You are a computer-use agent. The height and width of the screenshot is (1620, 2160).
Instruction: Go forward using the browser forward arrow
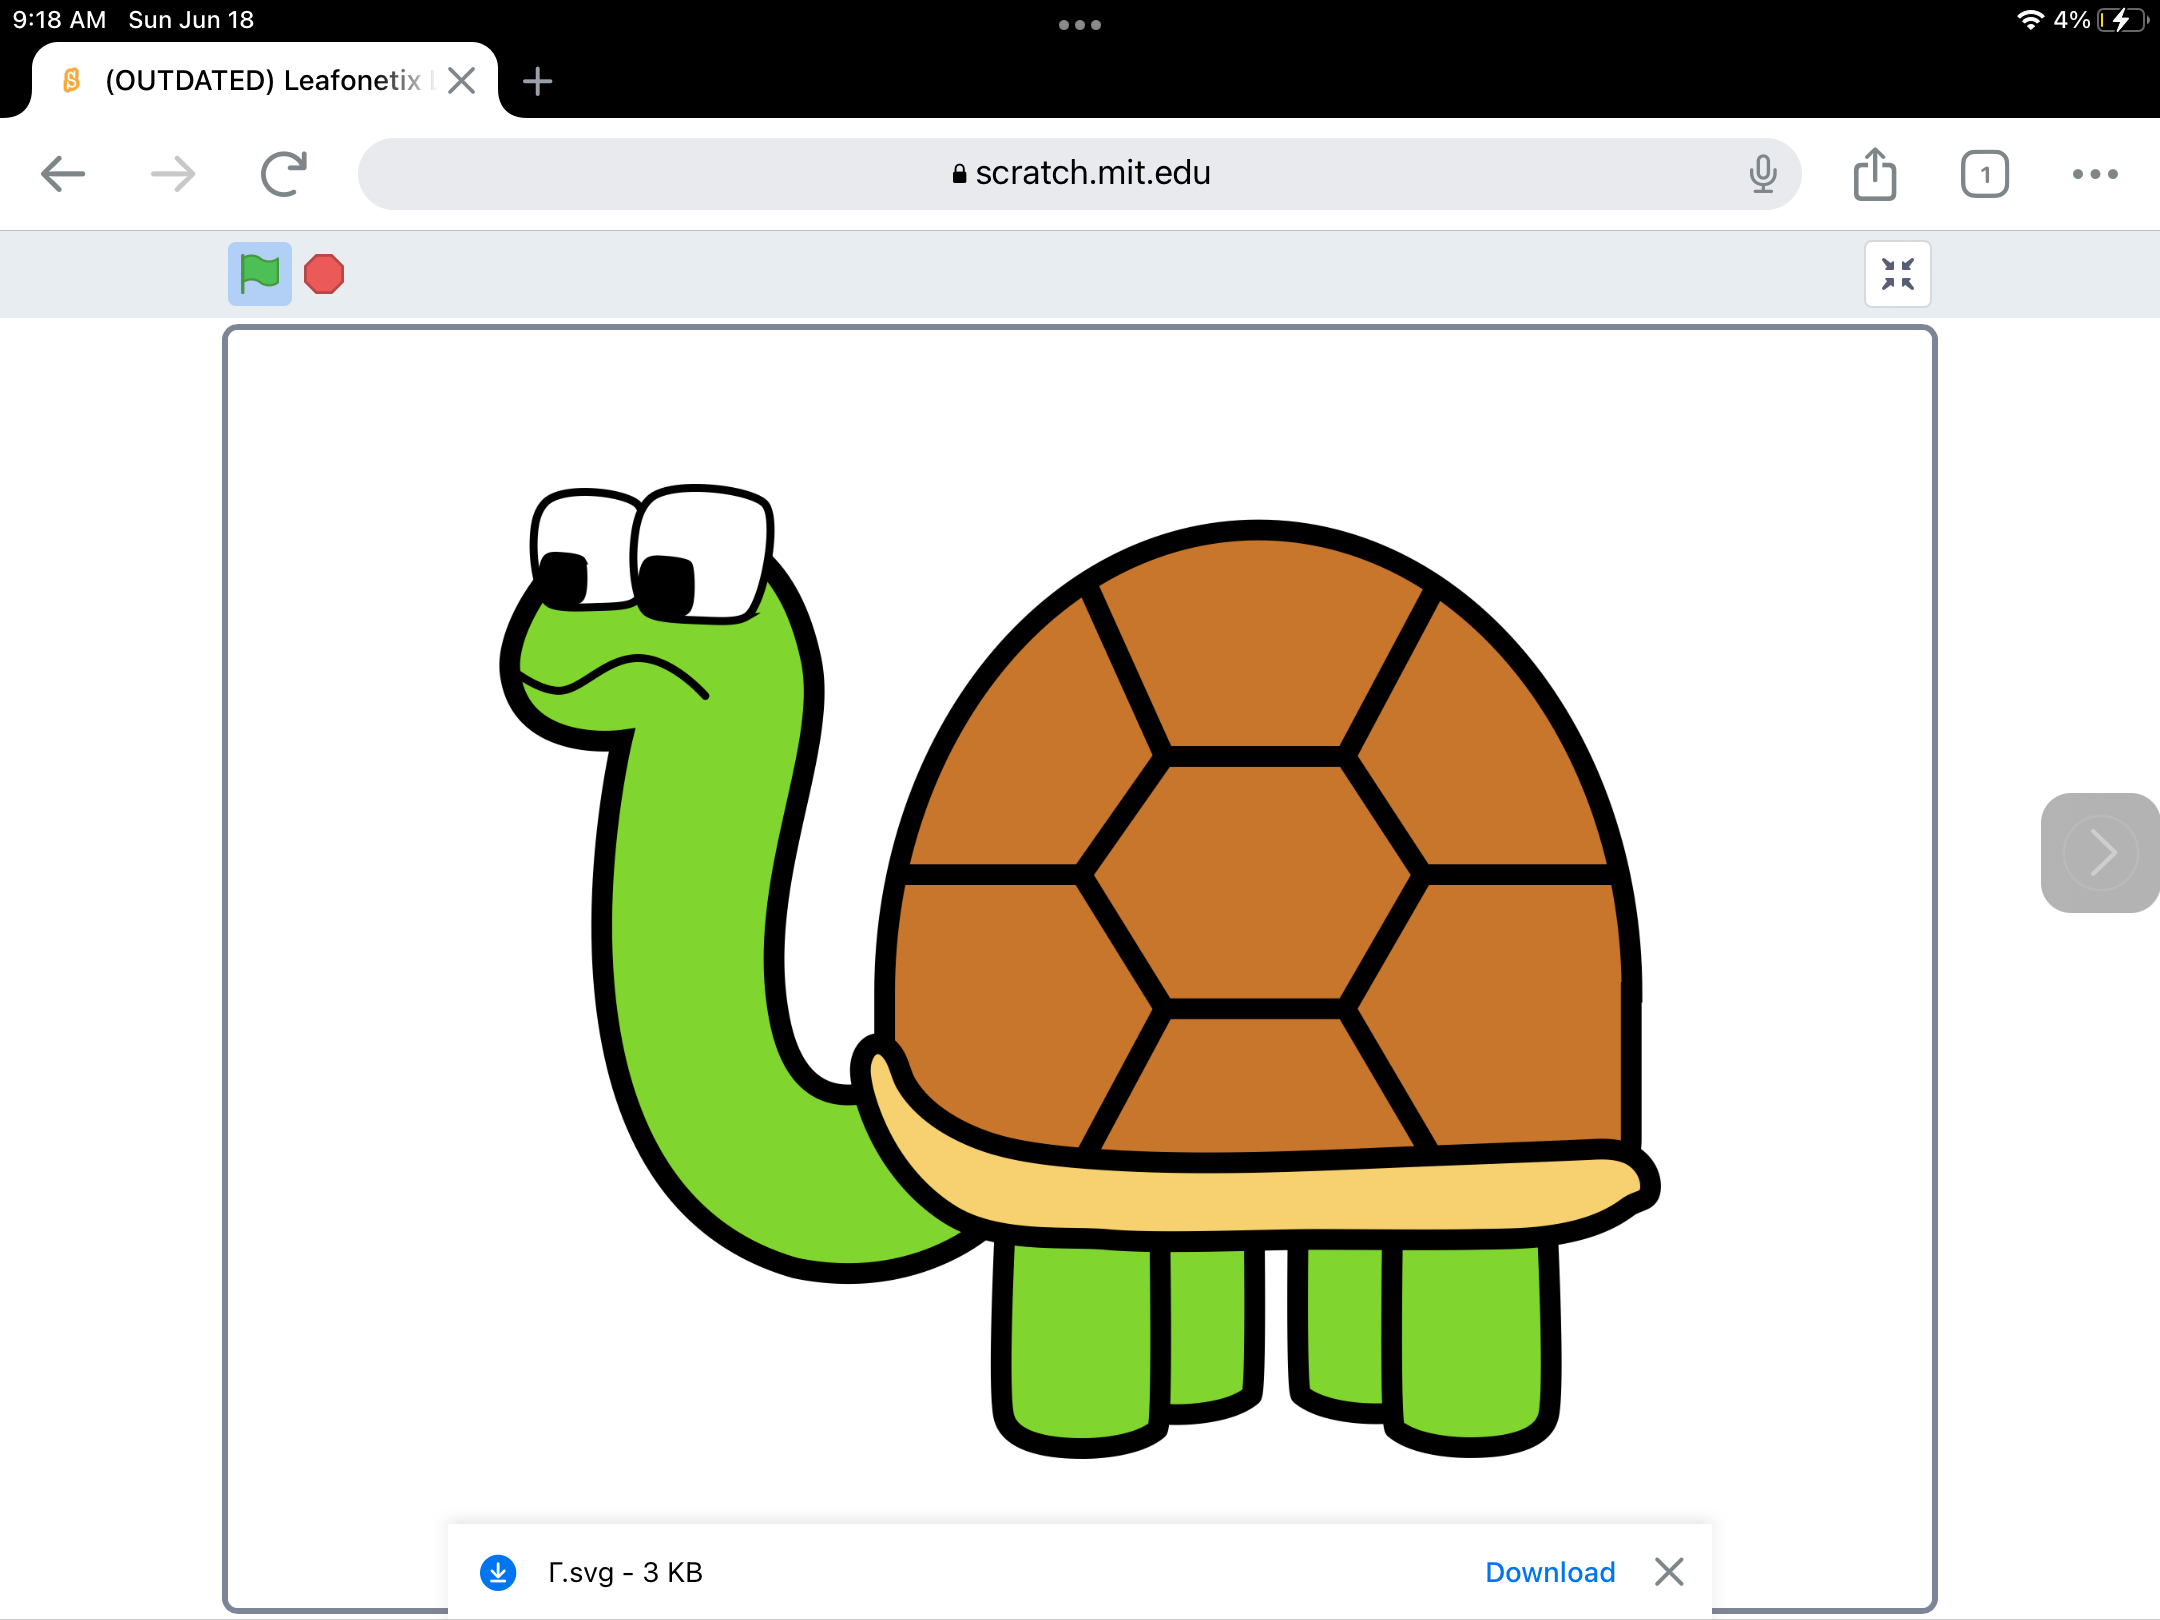click(x=172, y=174)
